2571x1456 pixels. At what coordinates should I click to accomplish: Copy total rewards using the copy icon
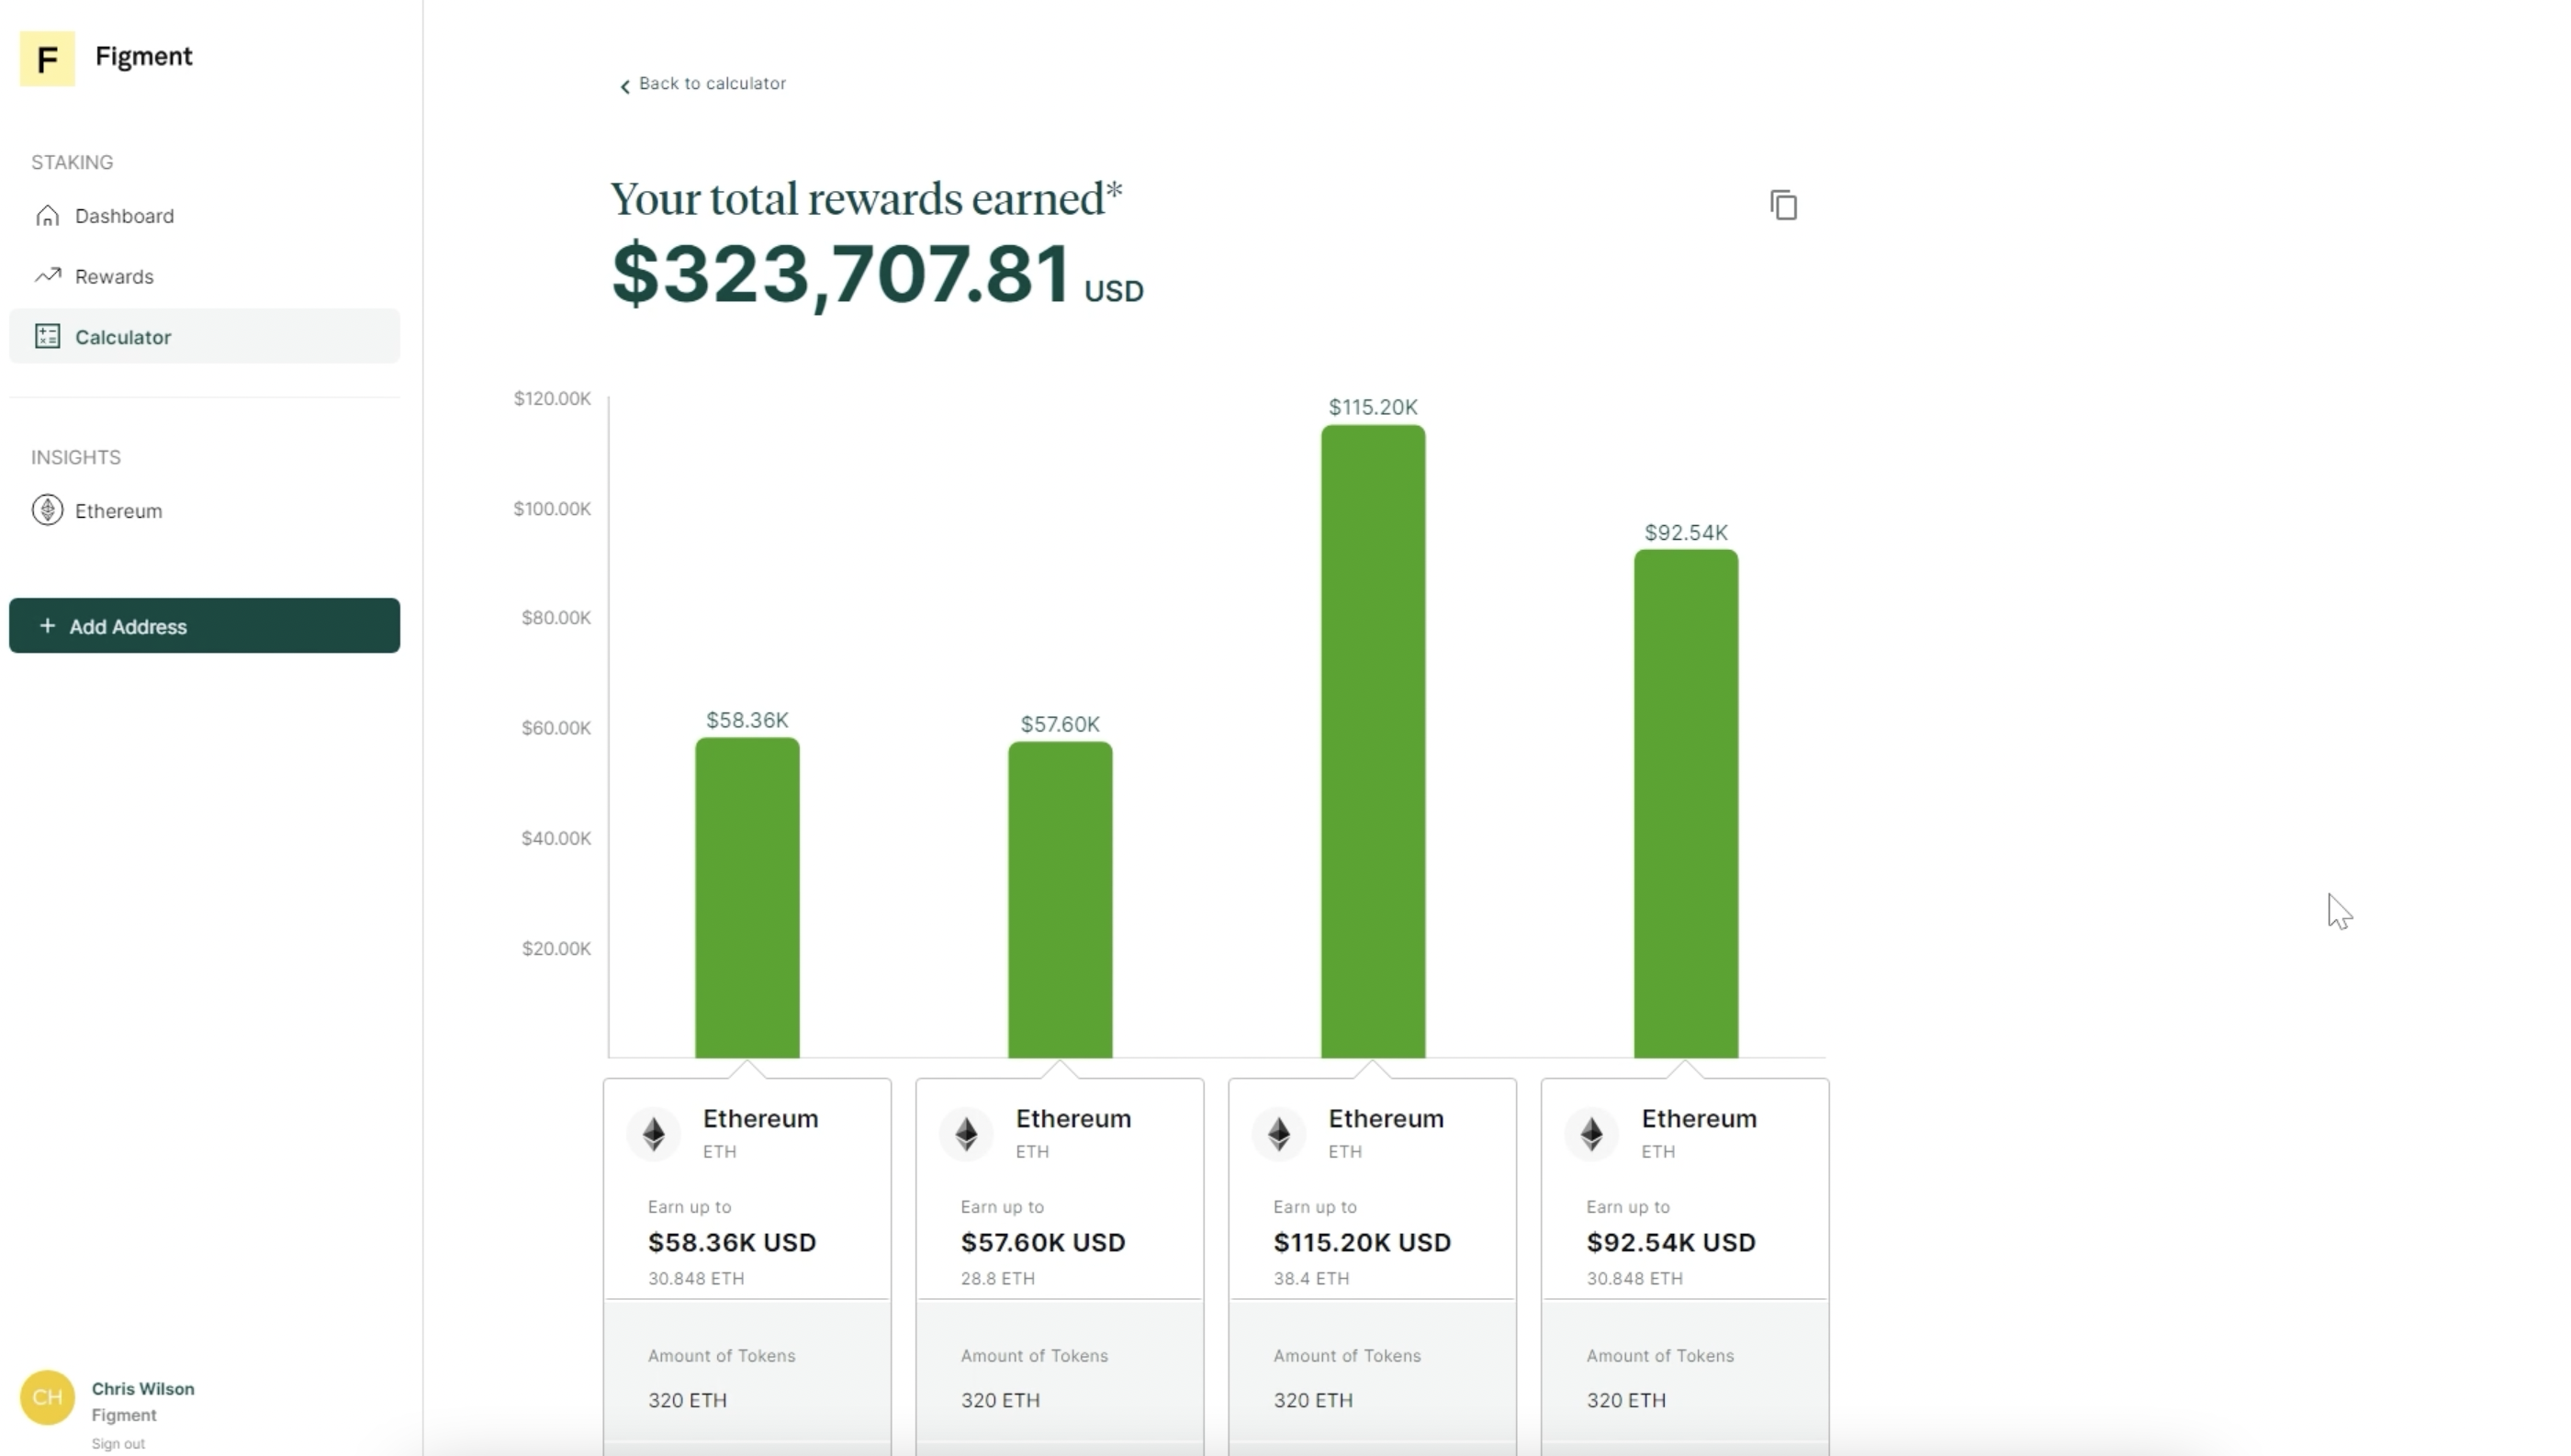[x=1783, y=205]
